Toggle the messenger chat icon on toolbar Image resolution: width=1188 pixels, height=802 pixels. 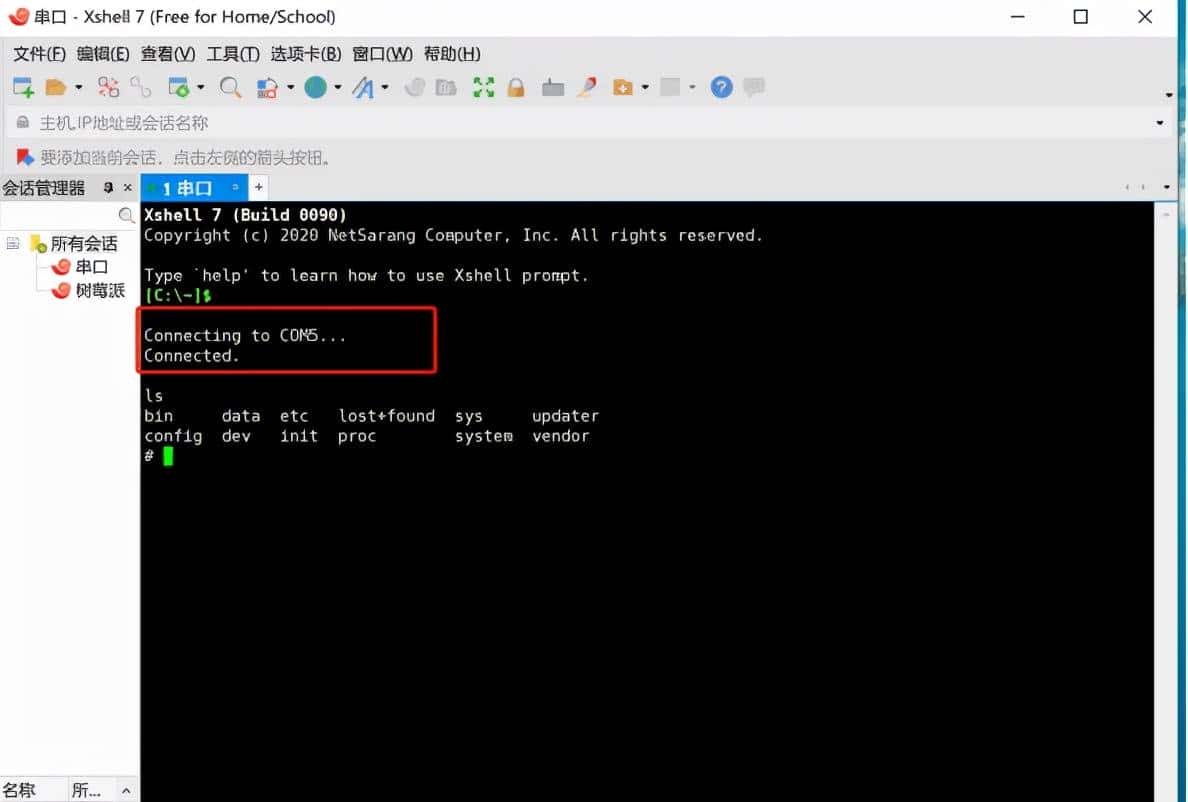tap(753, 88)
